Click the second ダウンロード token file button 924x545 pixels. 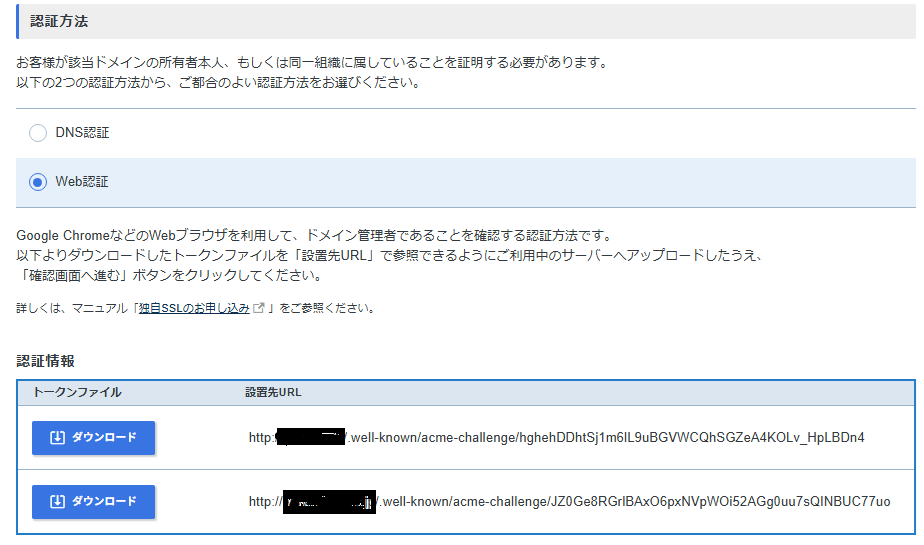pos(93,501)
